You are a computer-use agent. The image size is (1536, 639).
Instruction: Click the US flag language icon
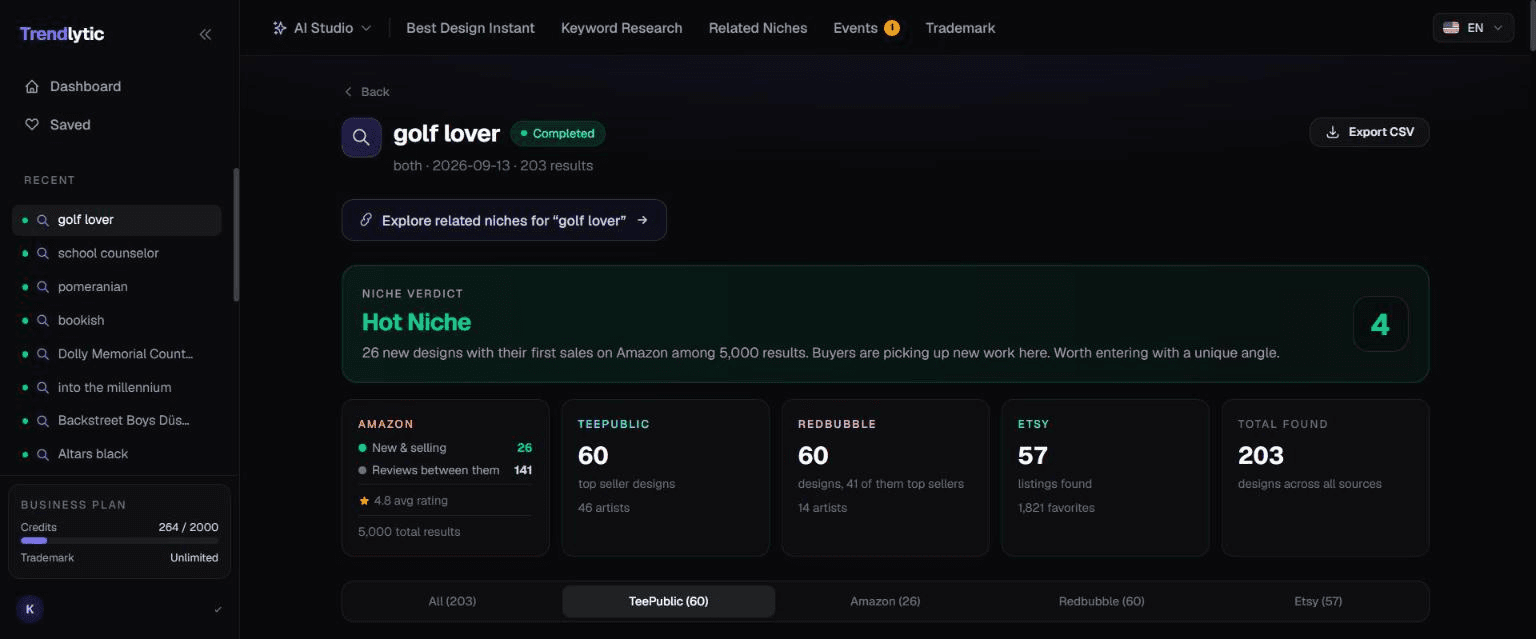pyautogui.click(x=1451, y=28)
